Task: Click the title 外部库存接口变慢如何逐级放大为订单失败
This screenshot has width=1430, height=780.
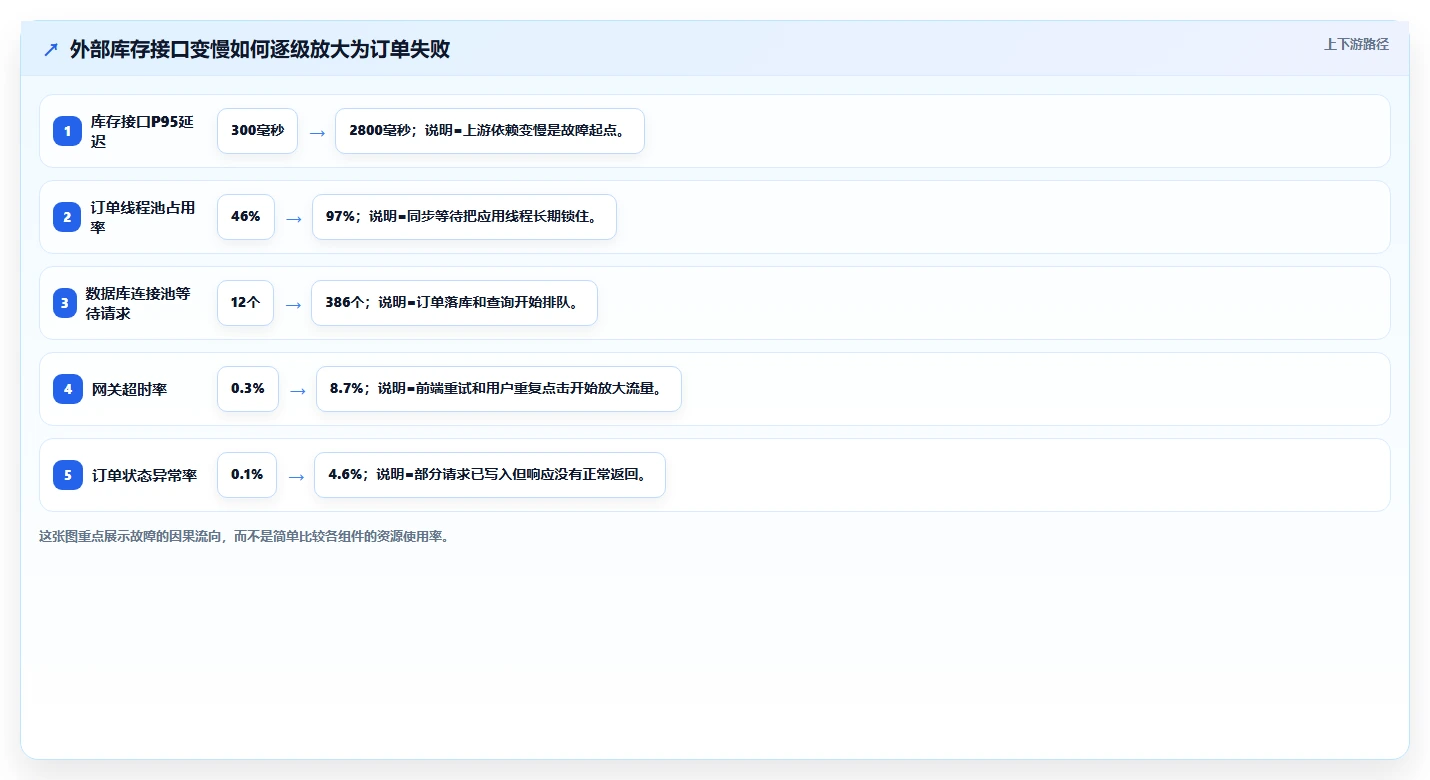Action: [x=260, y=50]
